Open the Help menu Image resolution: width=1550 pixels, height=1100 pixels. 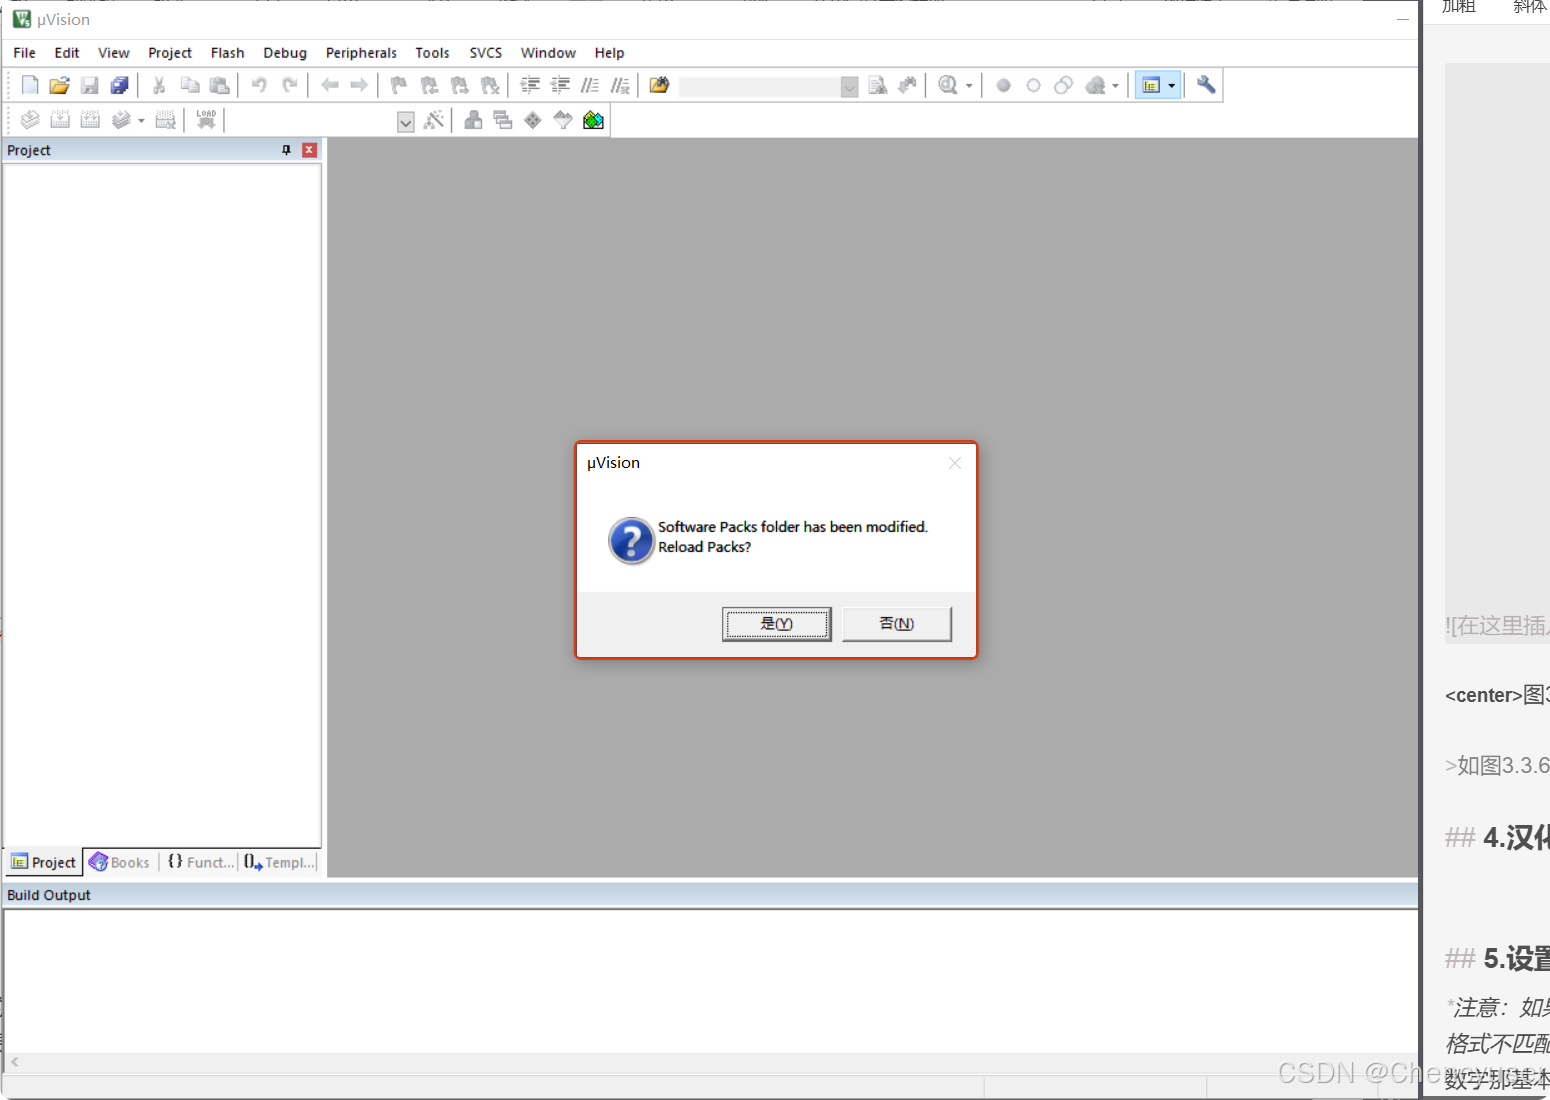tap(609, 53)
